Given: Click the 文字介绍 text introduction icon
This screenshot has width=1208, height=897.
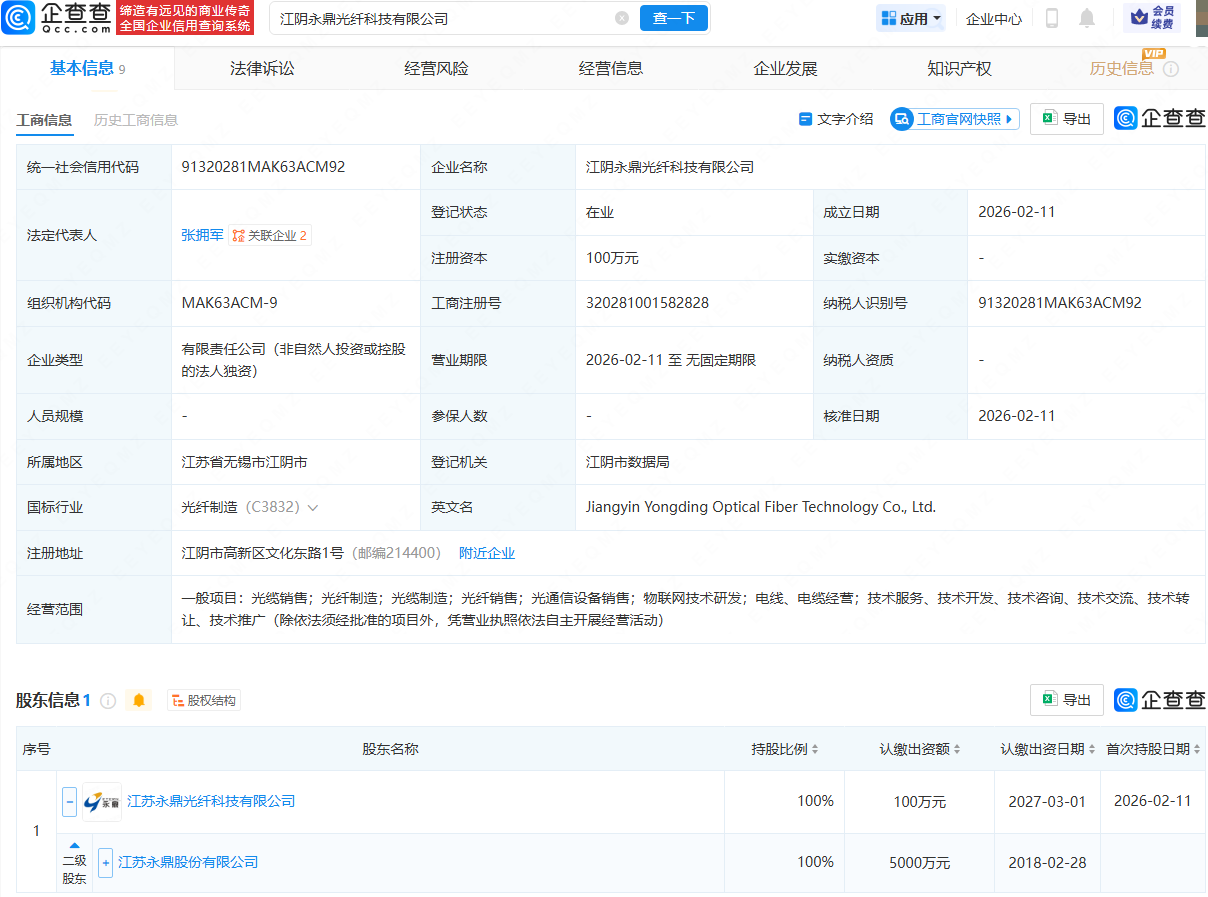Looking at the screenshot, I should tap(805, 118).
